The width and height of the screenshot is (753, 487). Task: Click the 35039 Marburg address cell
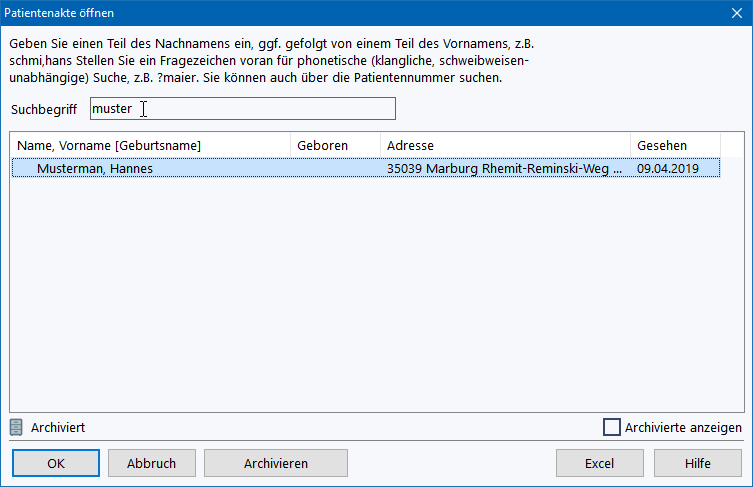pos(504,168)
